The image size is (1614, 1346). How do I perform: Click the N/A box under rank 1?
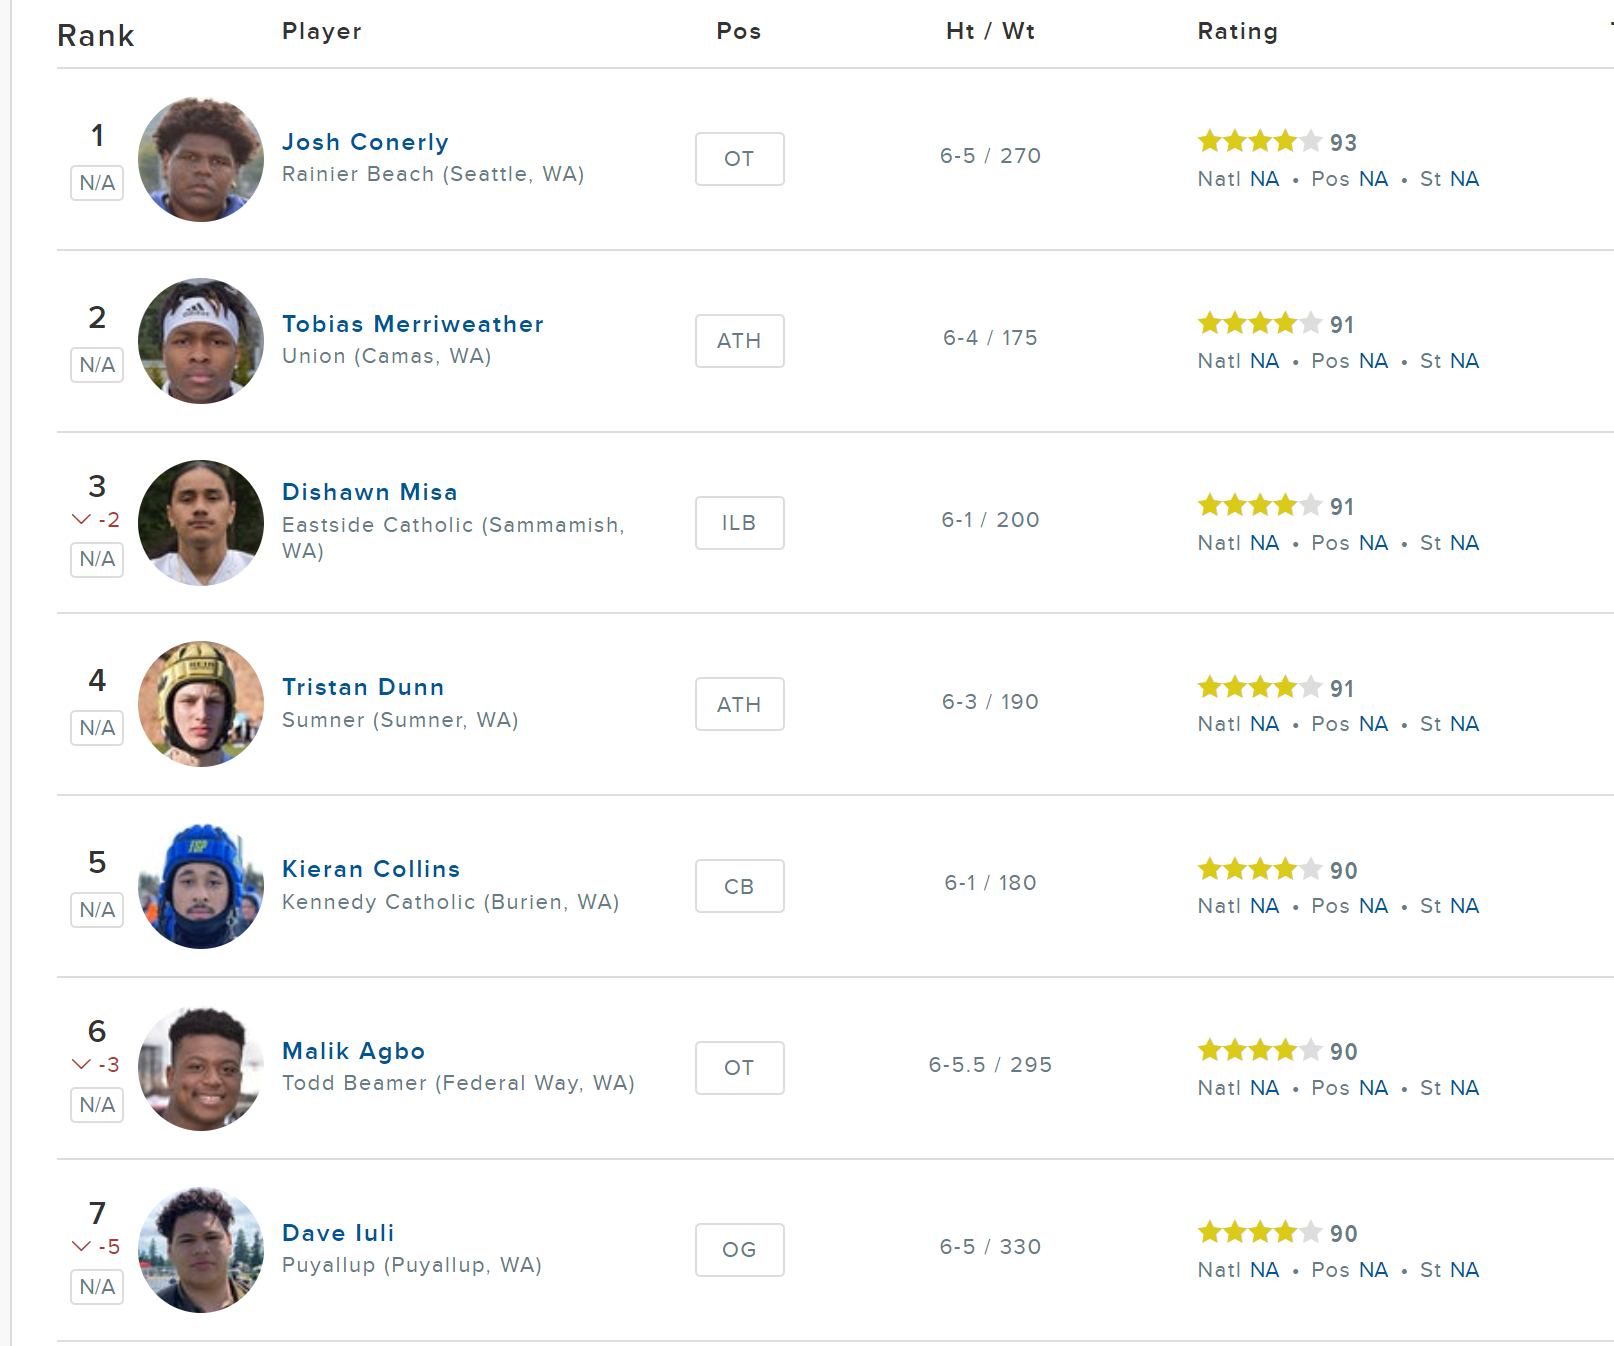(x=97, y=183)
